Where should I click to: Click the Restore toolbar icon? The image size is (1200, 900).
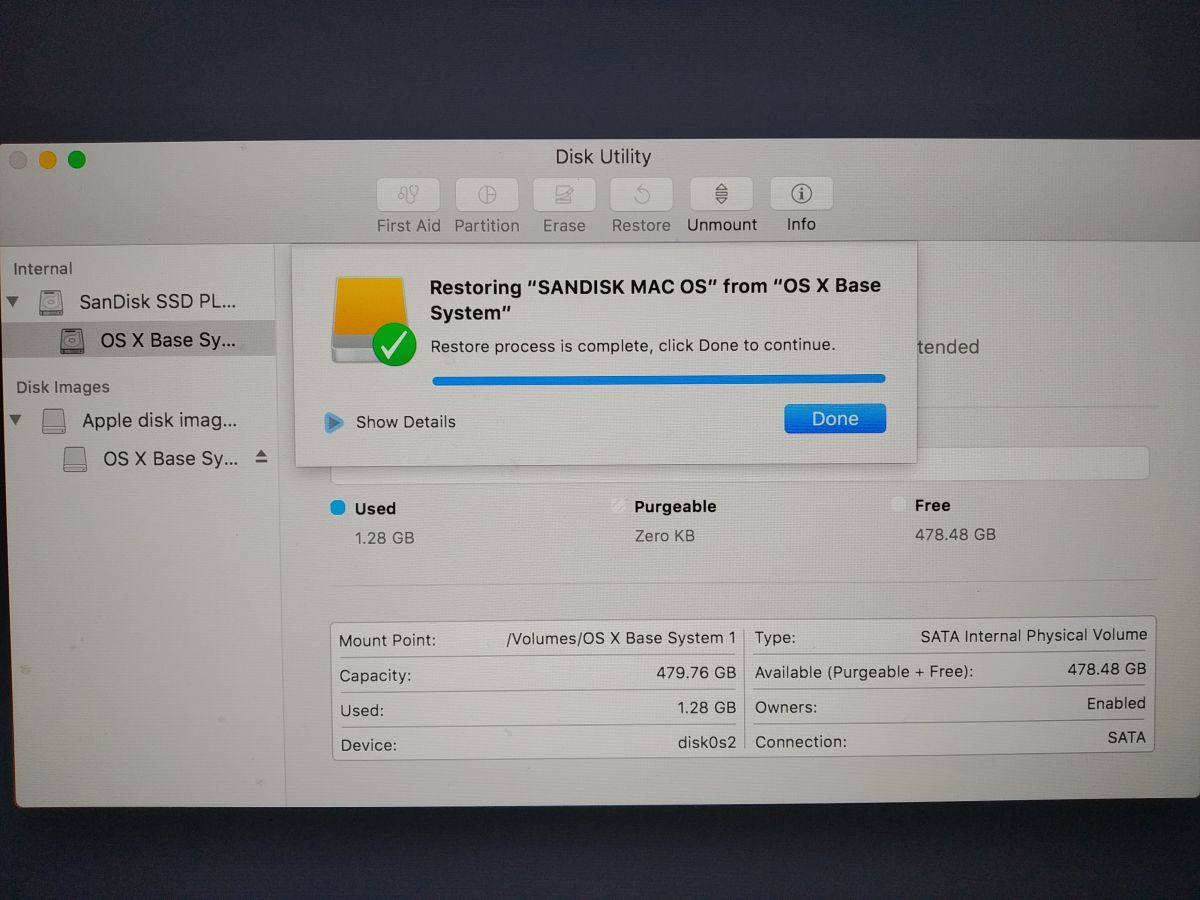point(642,194)
